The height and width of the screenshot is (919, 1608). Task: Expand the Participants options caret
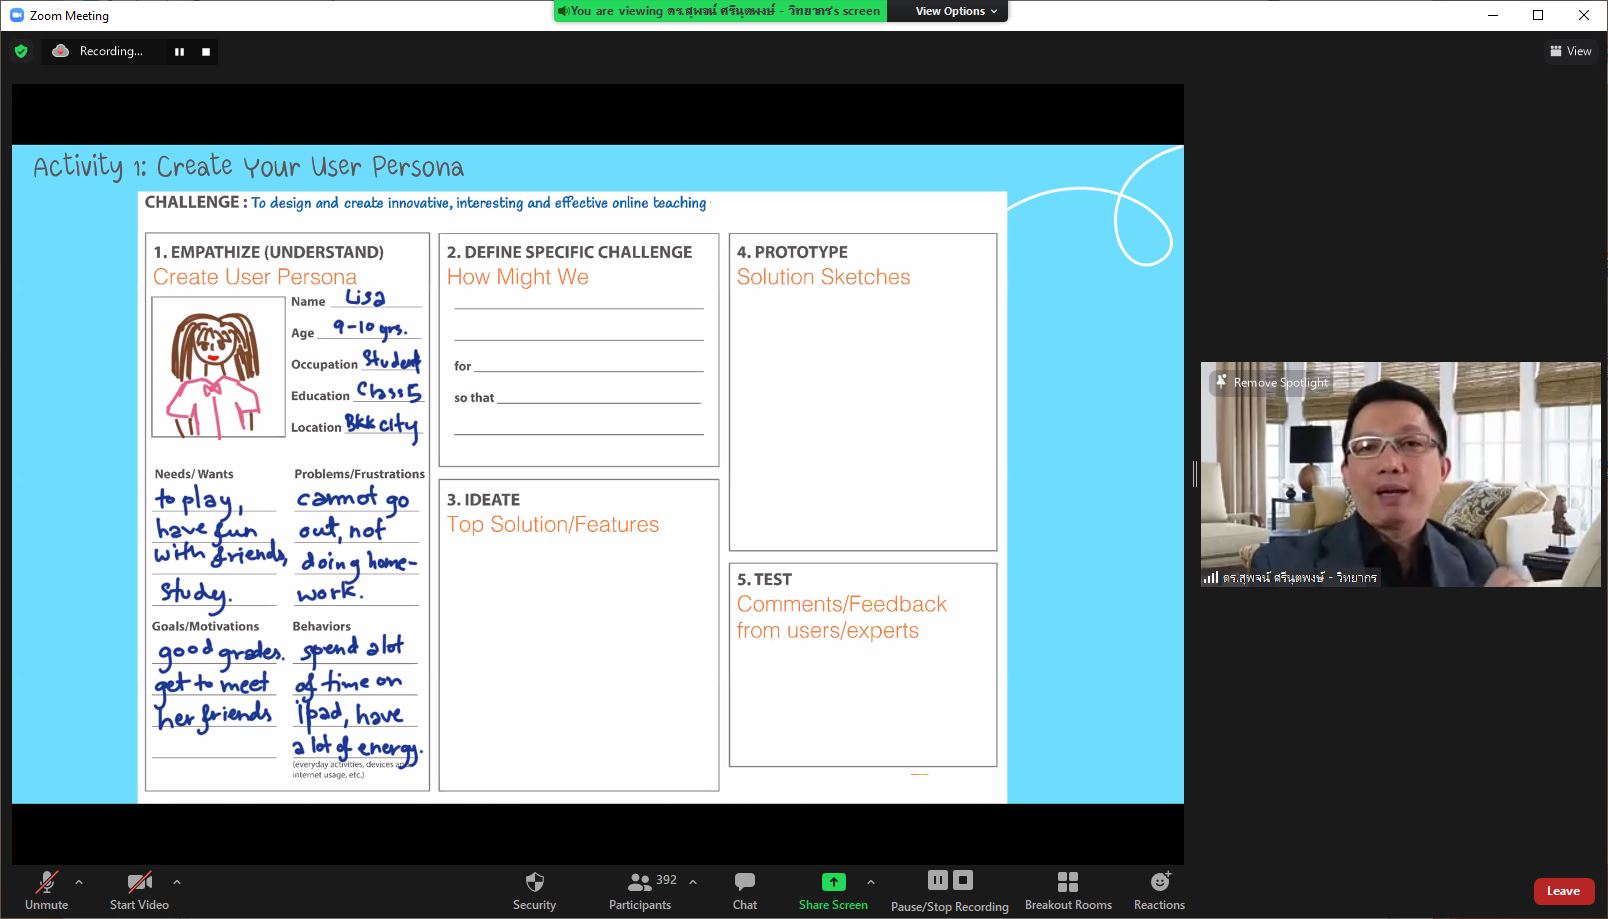(693, 882)
